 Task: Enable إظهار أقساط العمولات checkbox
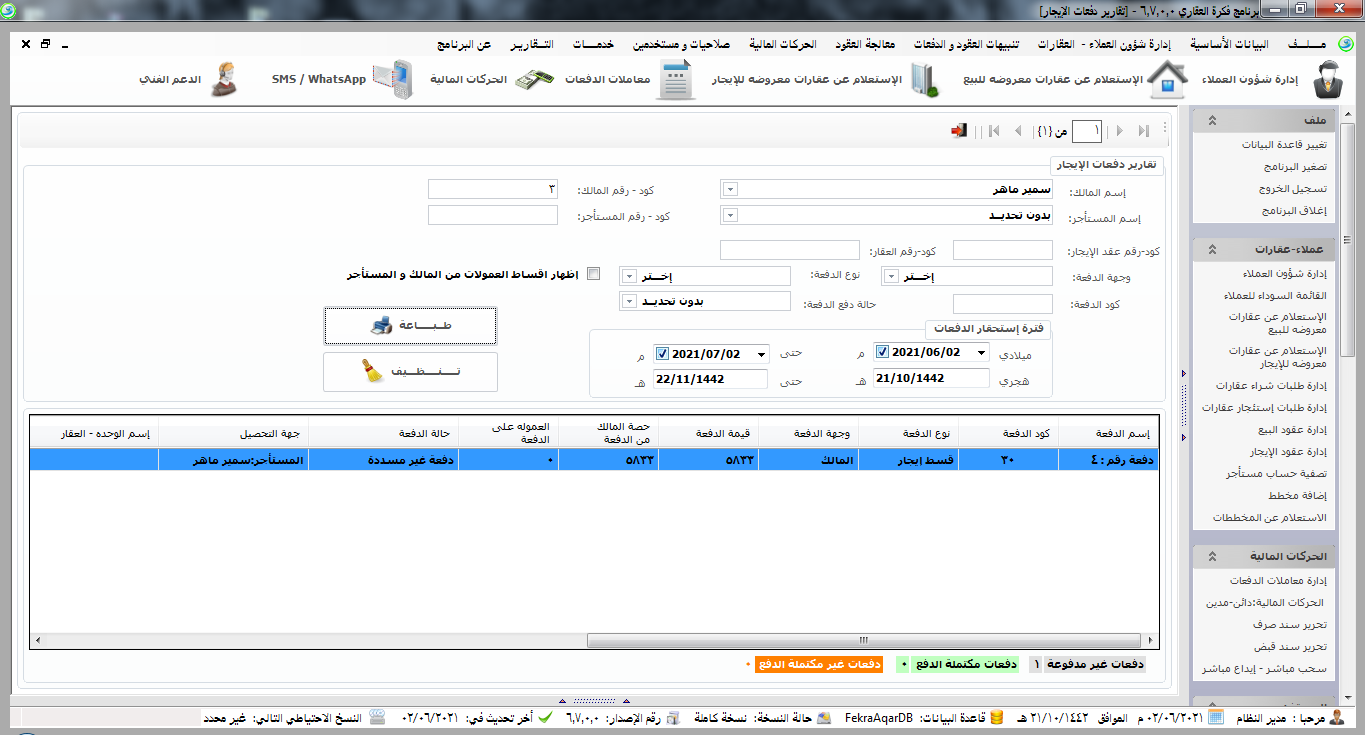click(594, 274)
